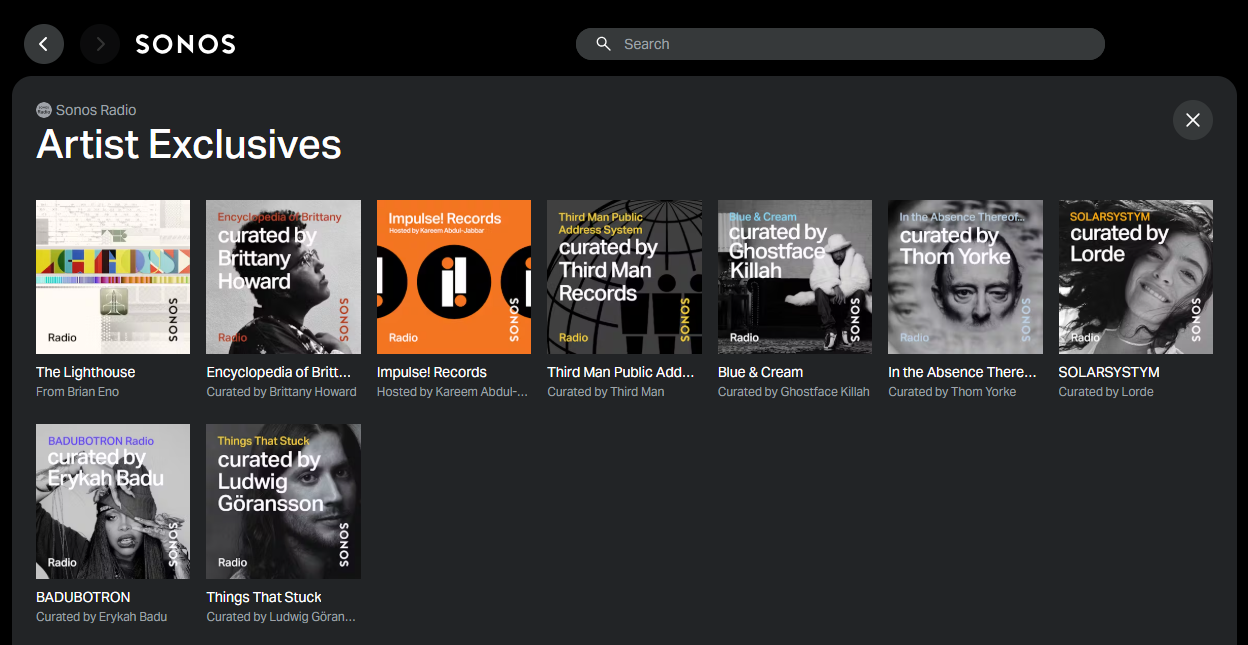Viewport: 1248px width, 645px height.
Task: Click Curated by Thom Yorke subtitle
Action: 952,392
